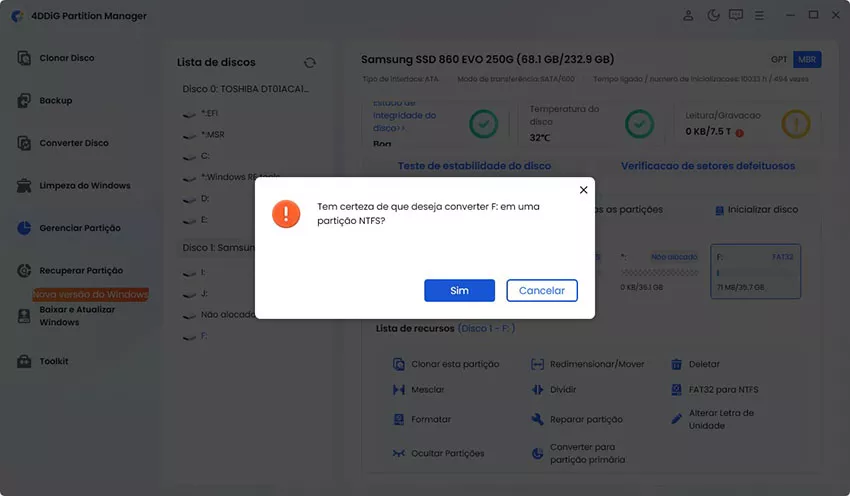Select the D: partition in the list
This screenshot has height=496, width=850.
pos(205,198)
